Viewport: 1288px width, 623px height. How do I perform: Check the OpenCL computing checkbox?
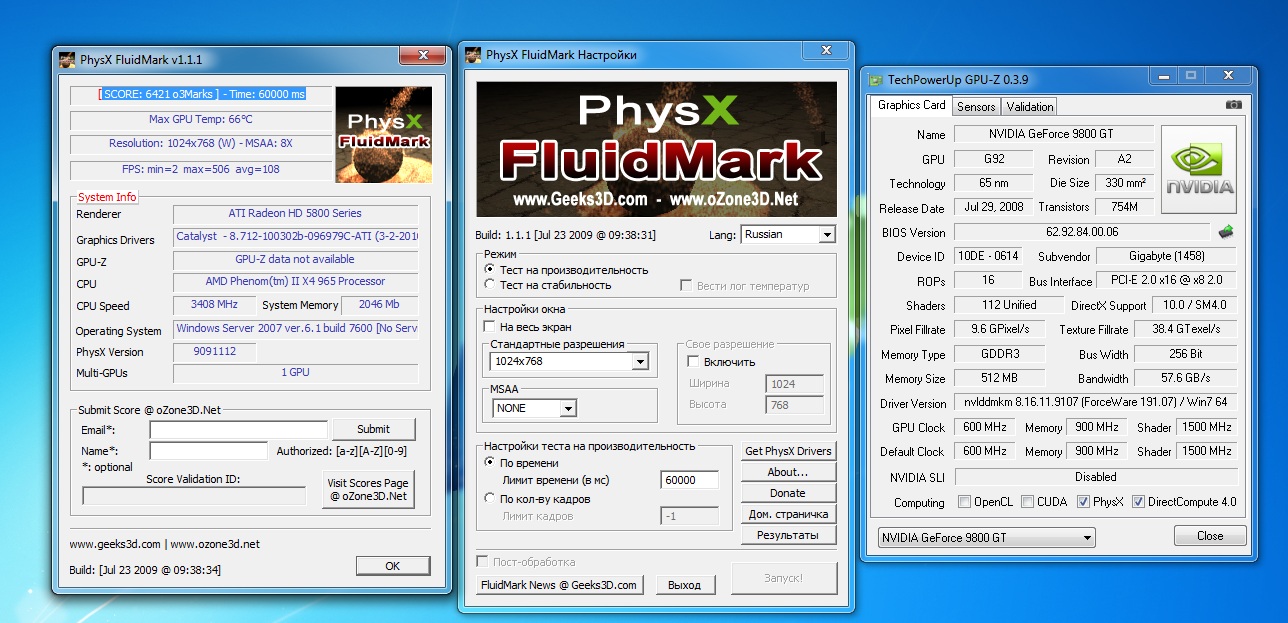click(964, 502)
